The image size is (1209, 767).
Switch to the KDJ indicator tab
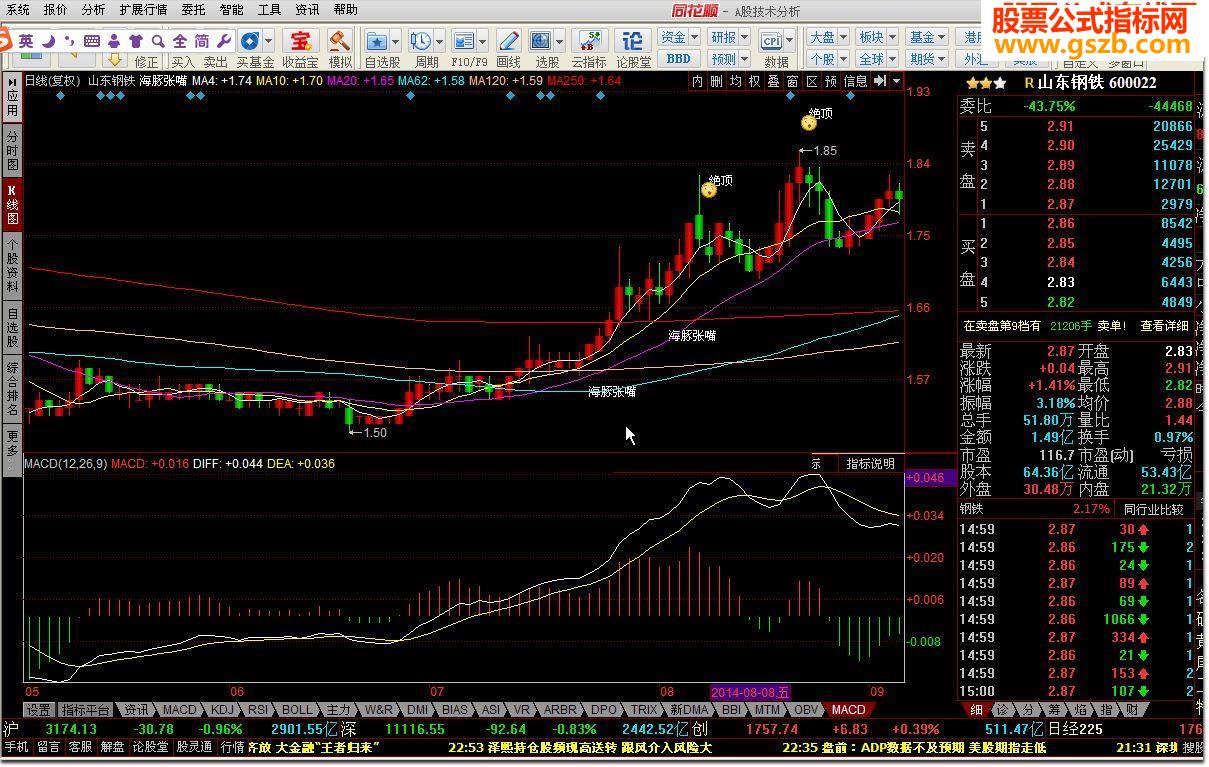click(222, 710)
